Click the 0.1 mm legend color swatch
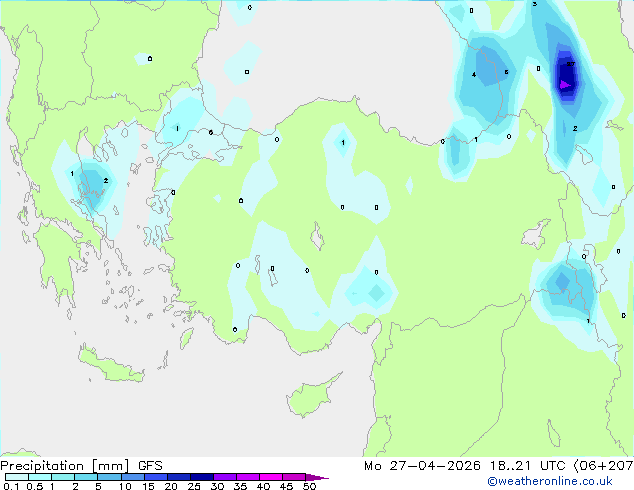The image size is (634, 490). [17, 477]
